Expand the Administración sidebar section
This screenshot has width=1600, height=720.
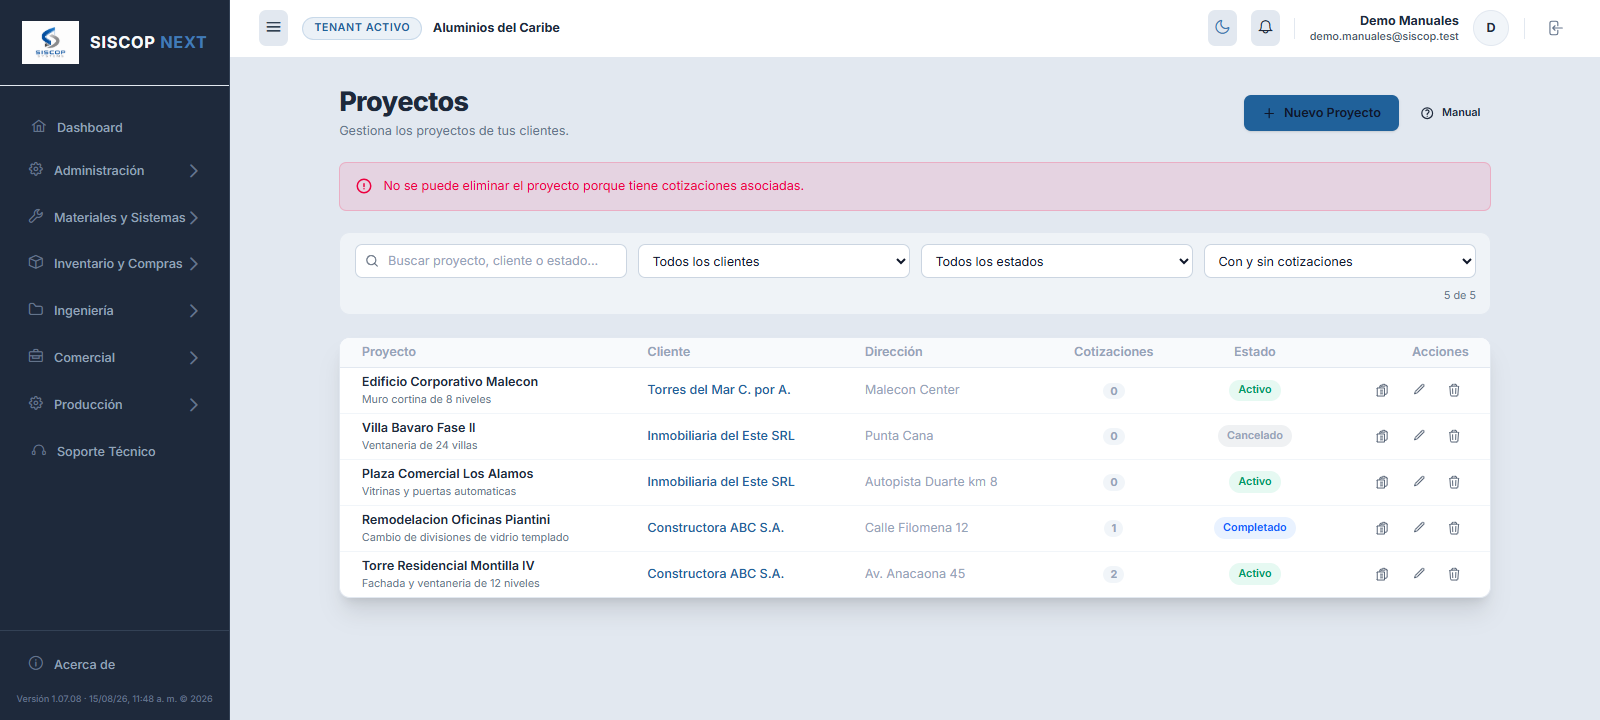tap(114, 171)
